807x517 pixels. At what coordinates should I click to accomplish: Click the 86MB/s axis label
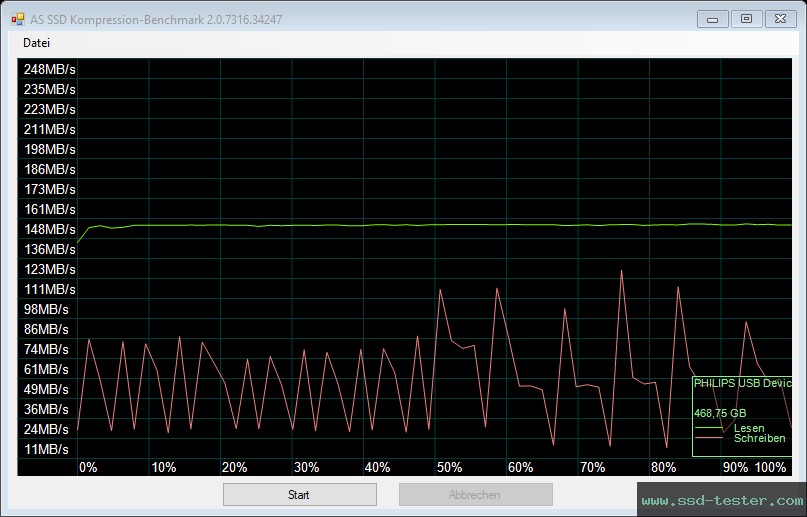point(46,329)
